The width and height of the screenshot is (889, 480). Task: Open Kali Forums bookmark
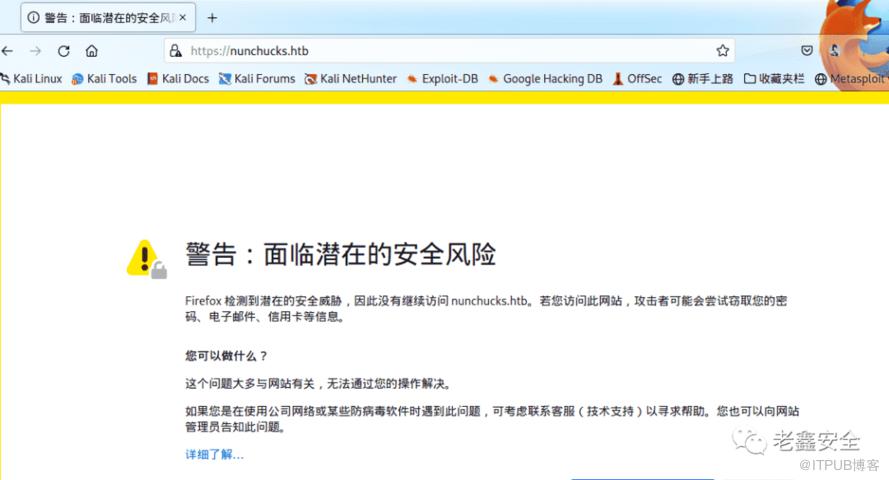pos(257,79)
